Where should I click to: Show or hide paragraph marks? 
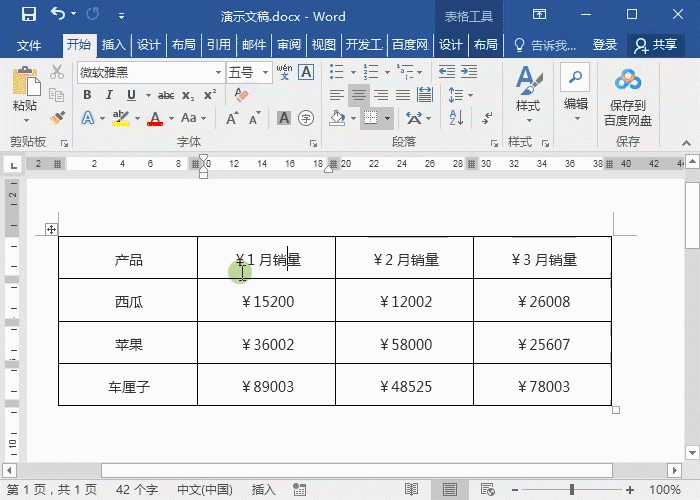(x=487, y=118)
